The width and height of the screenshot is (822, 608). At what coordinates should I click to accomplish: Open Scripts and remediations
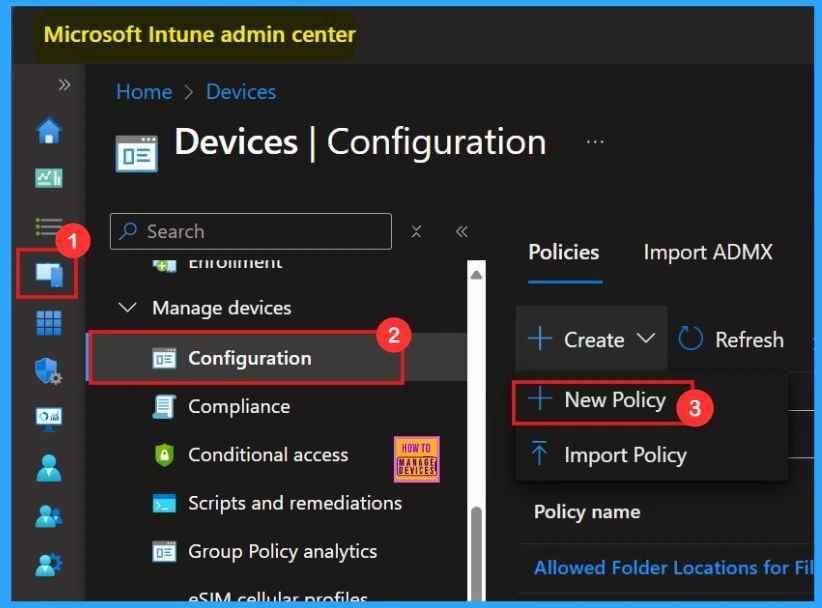coord(295,503)
